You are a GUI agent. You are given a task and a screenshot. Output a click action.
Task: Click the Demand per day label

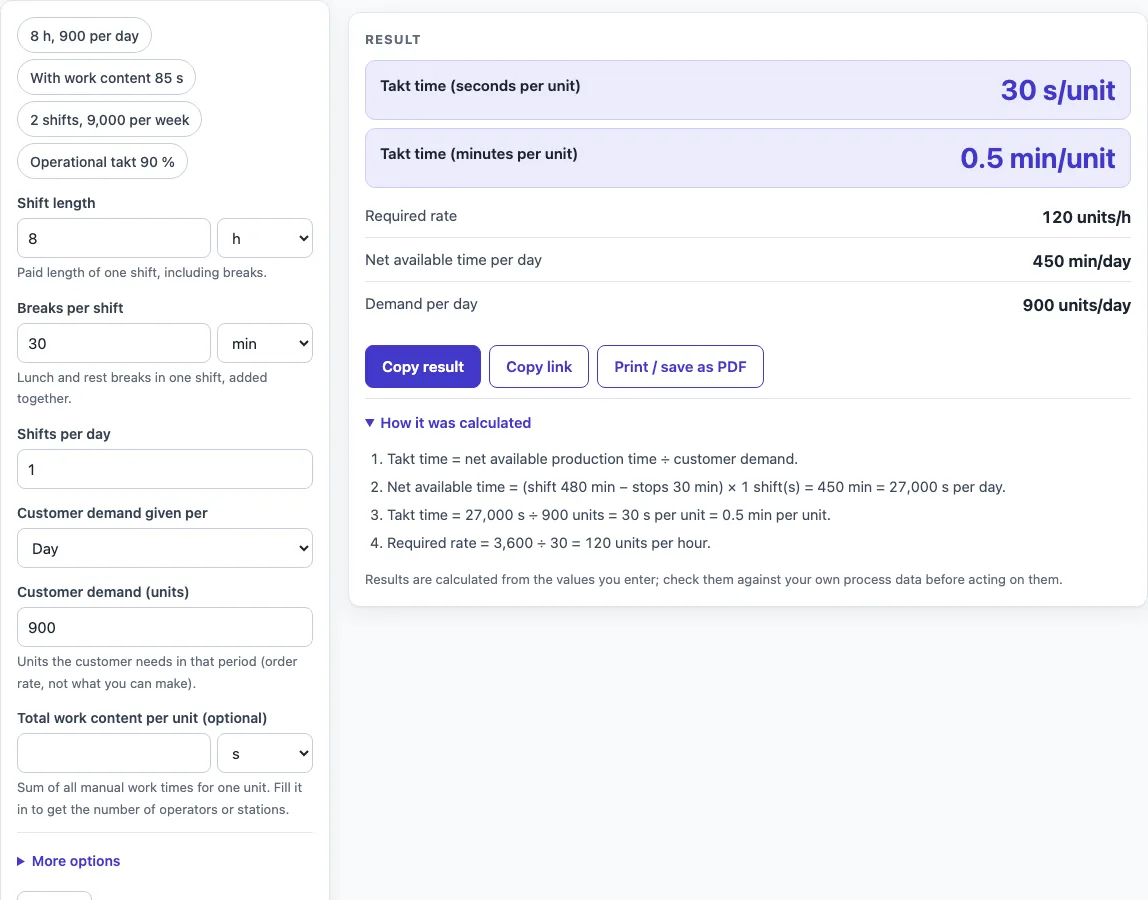(x=421, y=304)
